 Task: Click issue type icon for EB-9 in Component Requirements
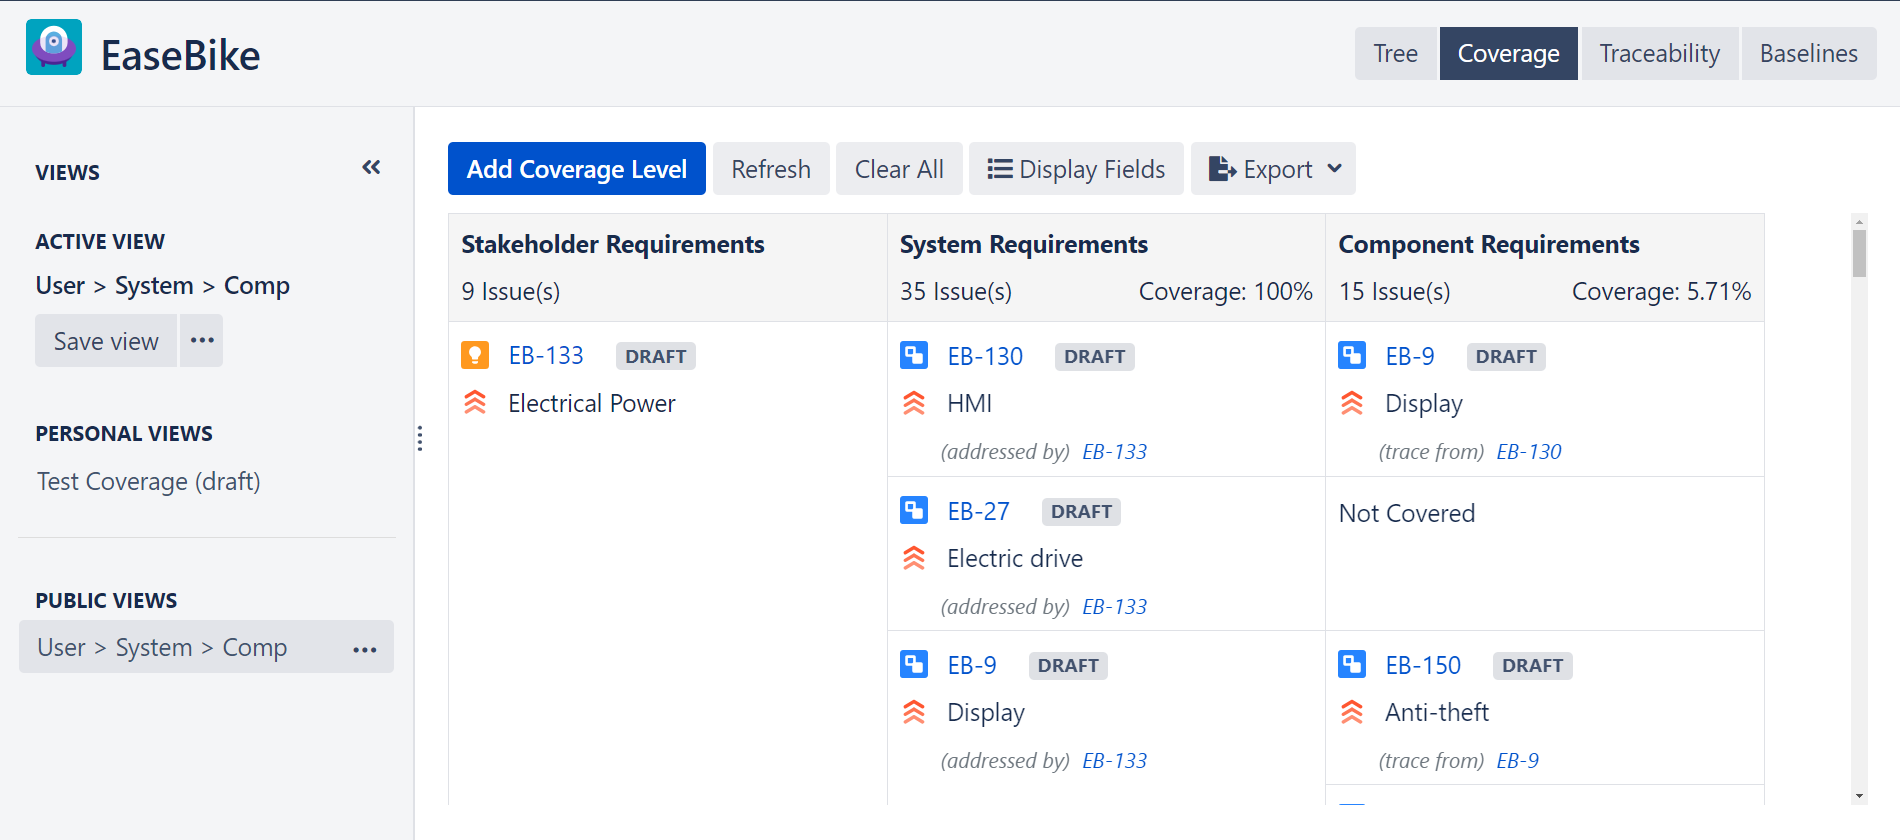pos(1352,355)
